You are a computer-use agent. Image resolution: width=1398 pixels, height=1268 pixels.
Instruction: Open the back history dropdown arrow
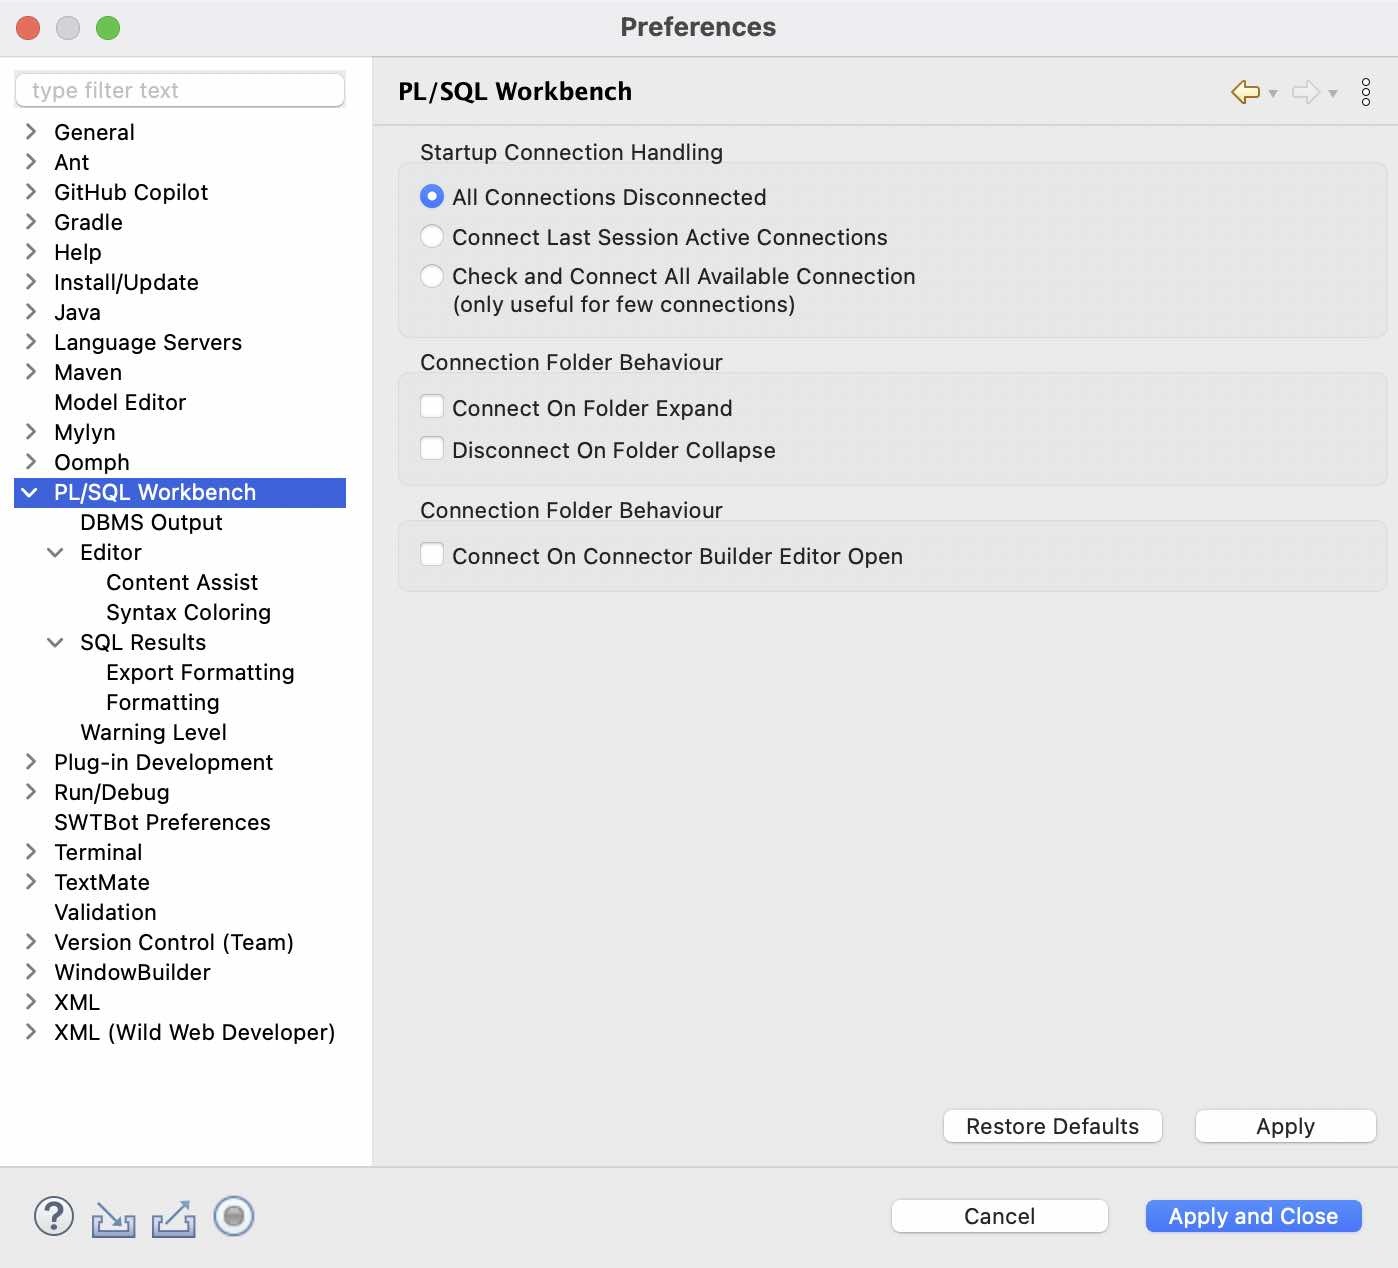1273,95
